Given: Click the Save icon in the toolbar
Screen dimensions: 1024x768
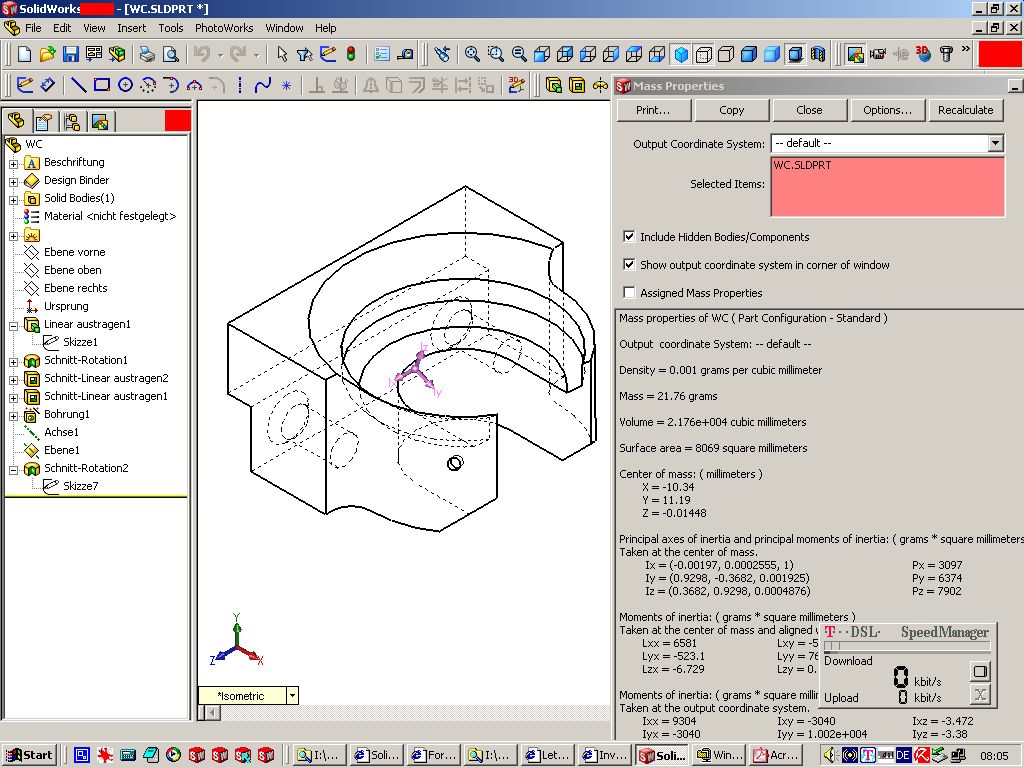Looking at the screenshot, I should 71,54.
